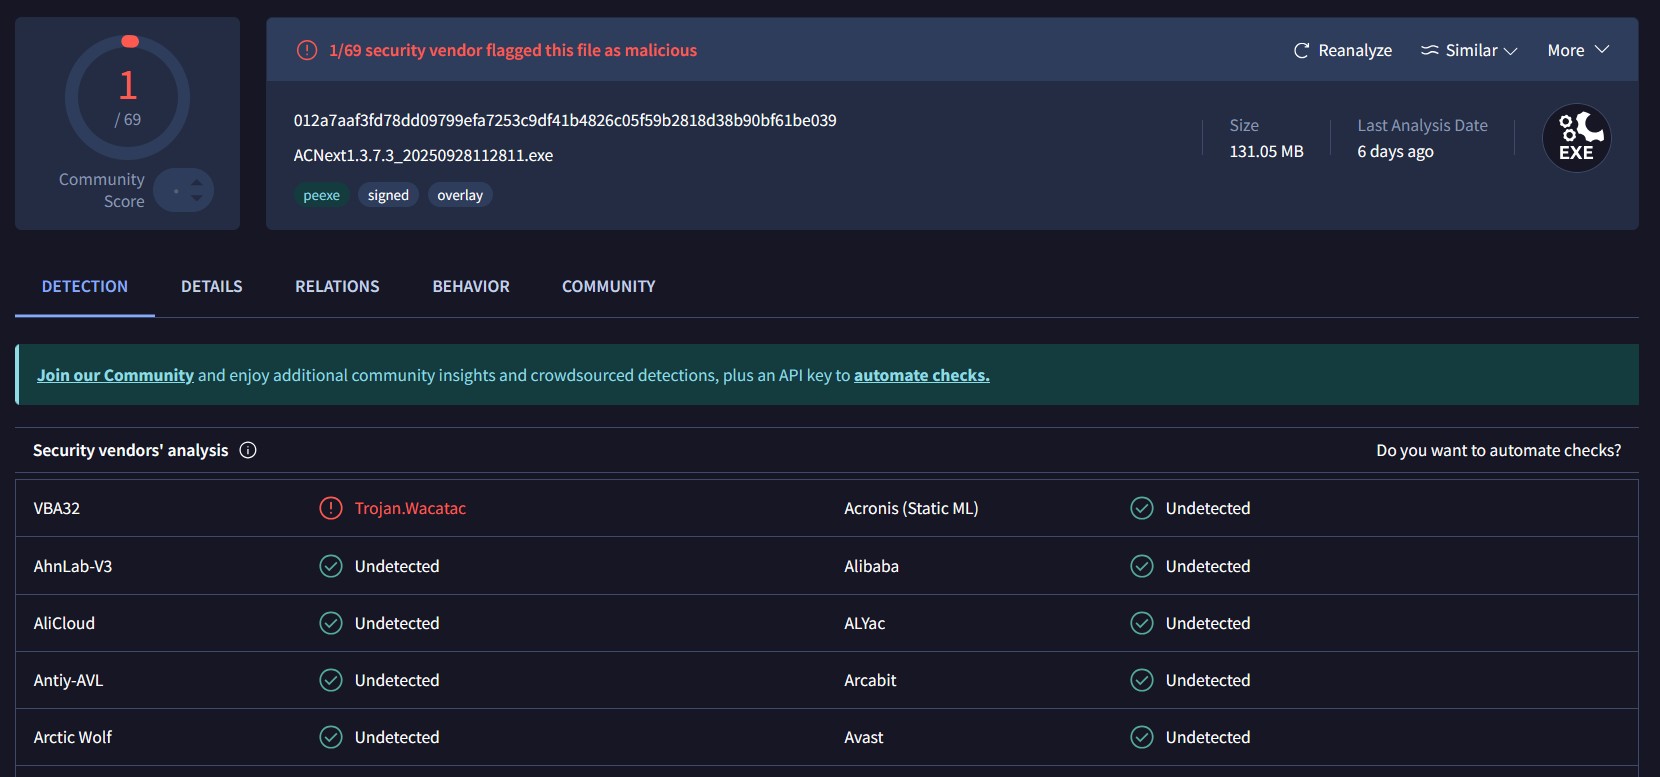This screenshot has width=1660, height=777.
Task: Click the peexe tag chip
Action: (x=321, y=195)
